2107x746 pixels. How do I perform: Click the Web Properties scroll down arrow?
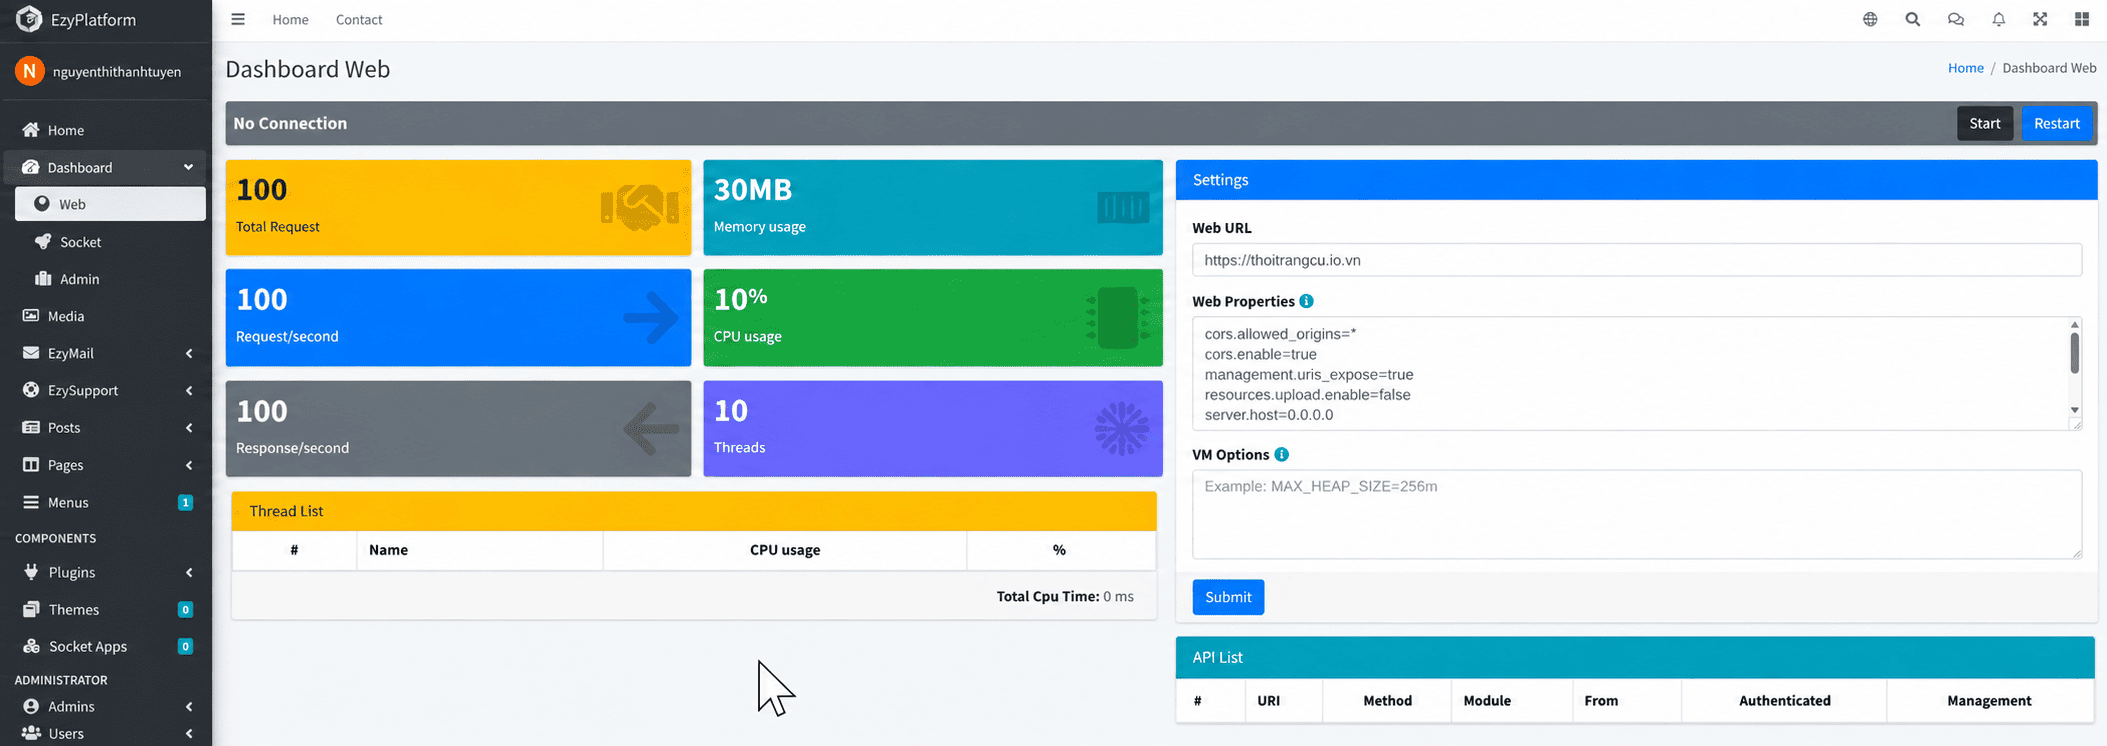pyautogui.click(x=2074, y=410)
